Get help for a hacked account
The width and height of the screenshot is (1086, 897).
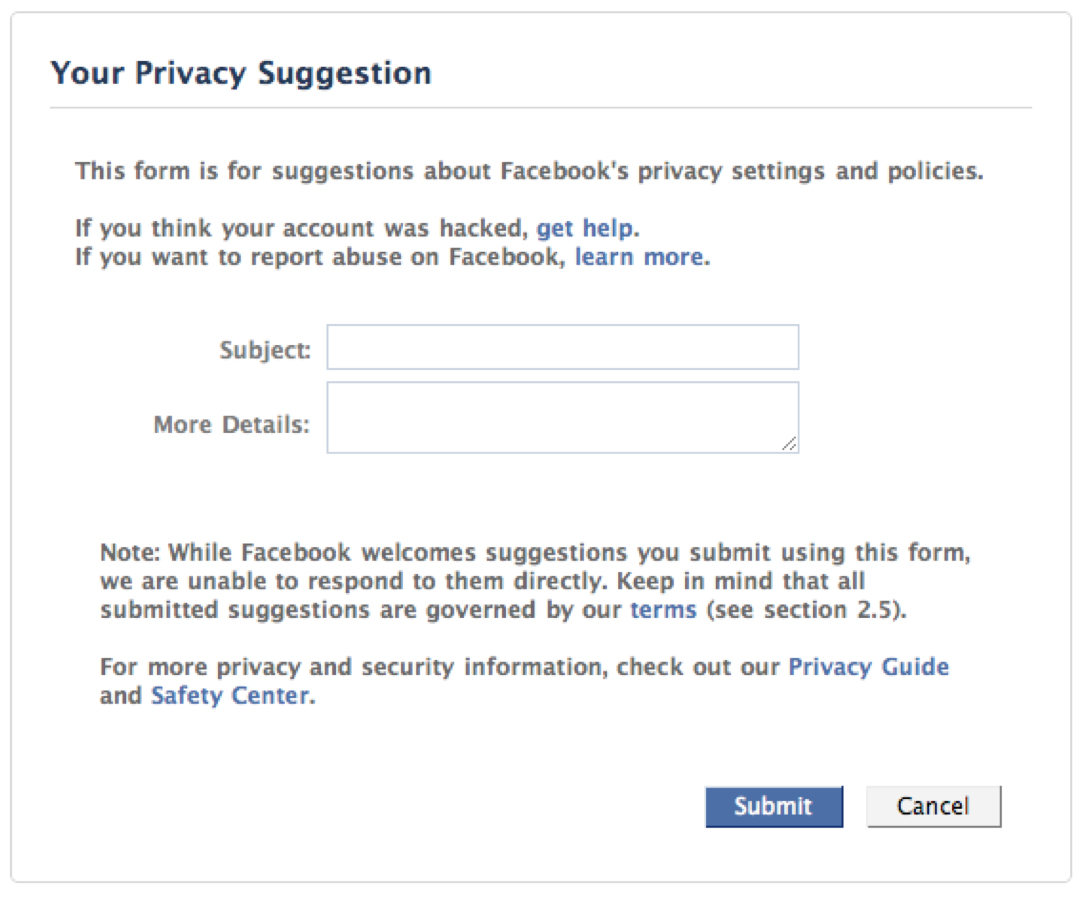[x=584, y=229]
